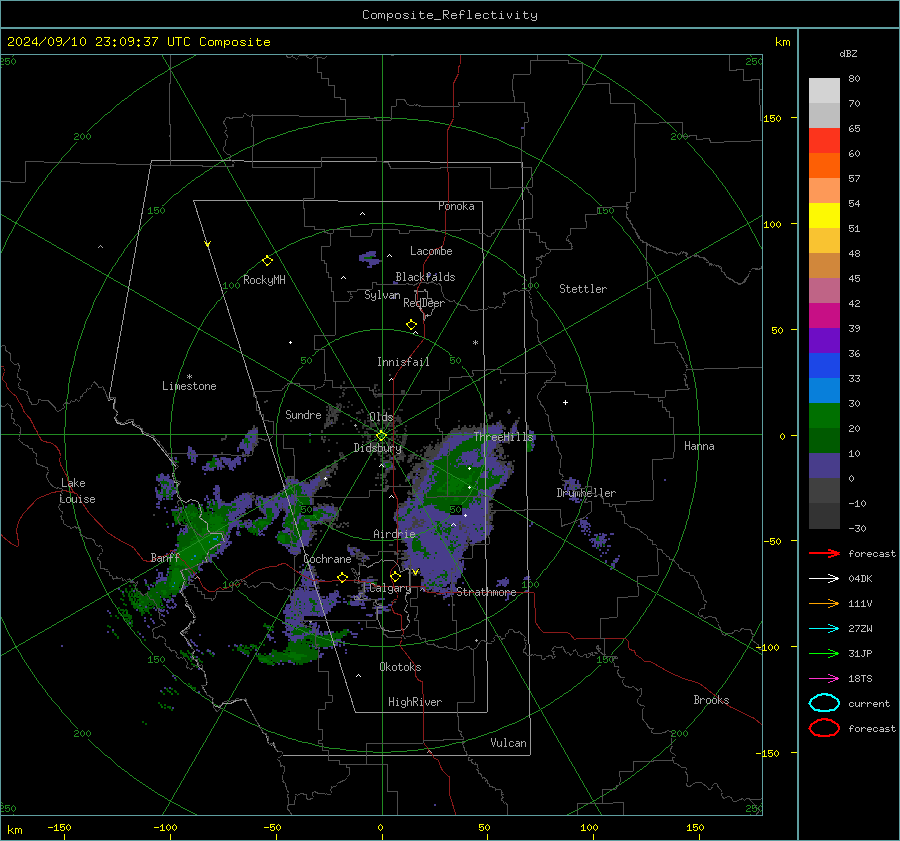Click yellow diamond marker below Cochrane
Screen dimensions: 900x841
[x=343, y=577]
